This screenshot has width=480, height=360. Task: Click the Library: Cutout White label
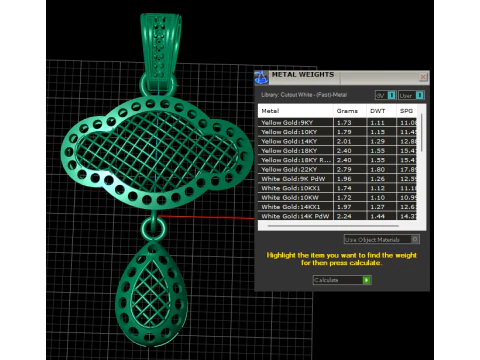(x=304, y=95)
